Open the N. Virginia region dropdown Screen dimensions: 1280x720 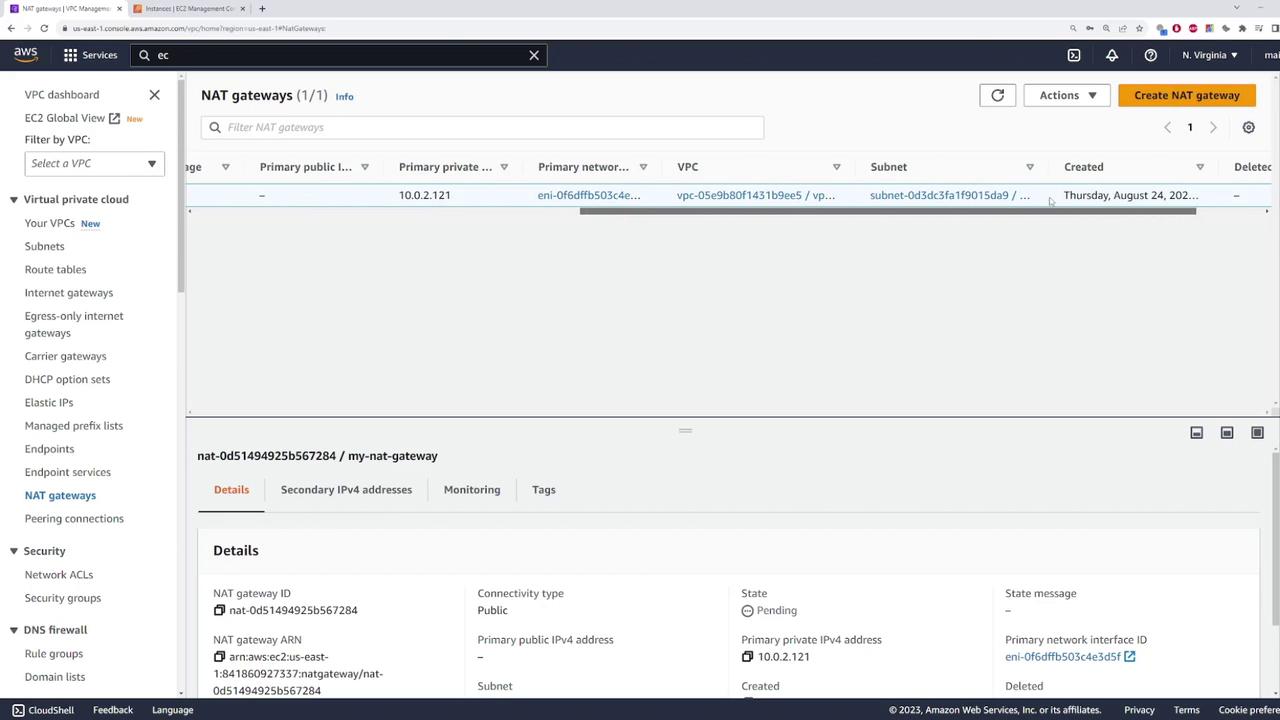click(1210, 55)
